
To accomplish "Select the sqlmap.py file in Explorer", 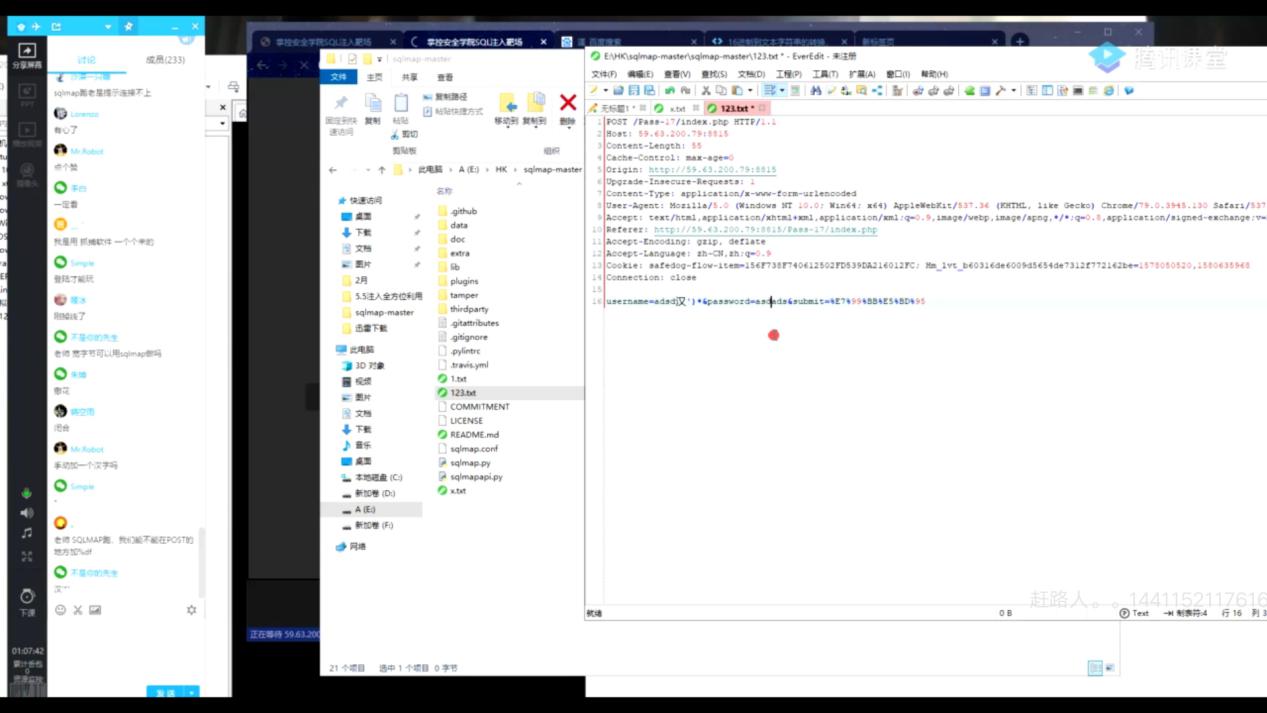I will (469, 463).
